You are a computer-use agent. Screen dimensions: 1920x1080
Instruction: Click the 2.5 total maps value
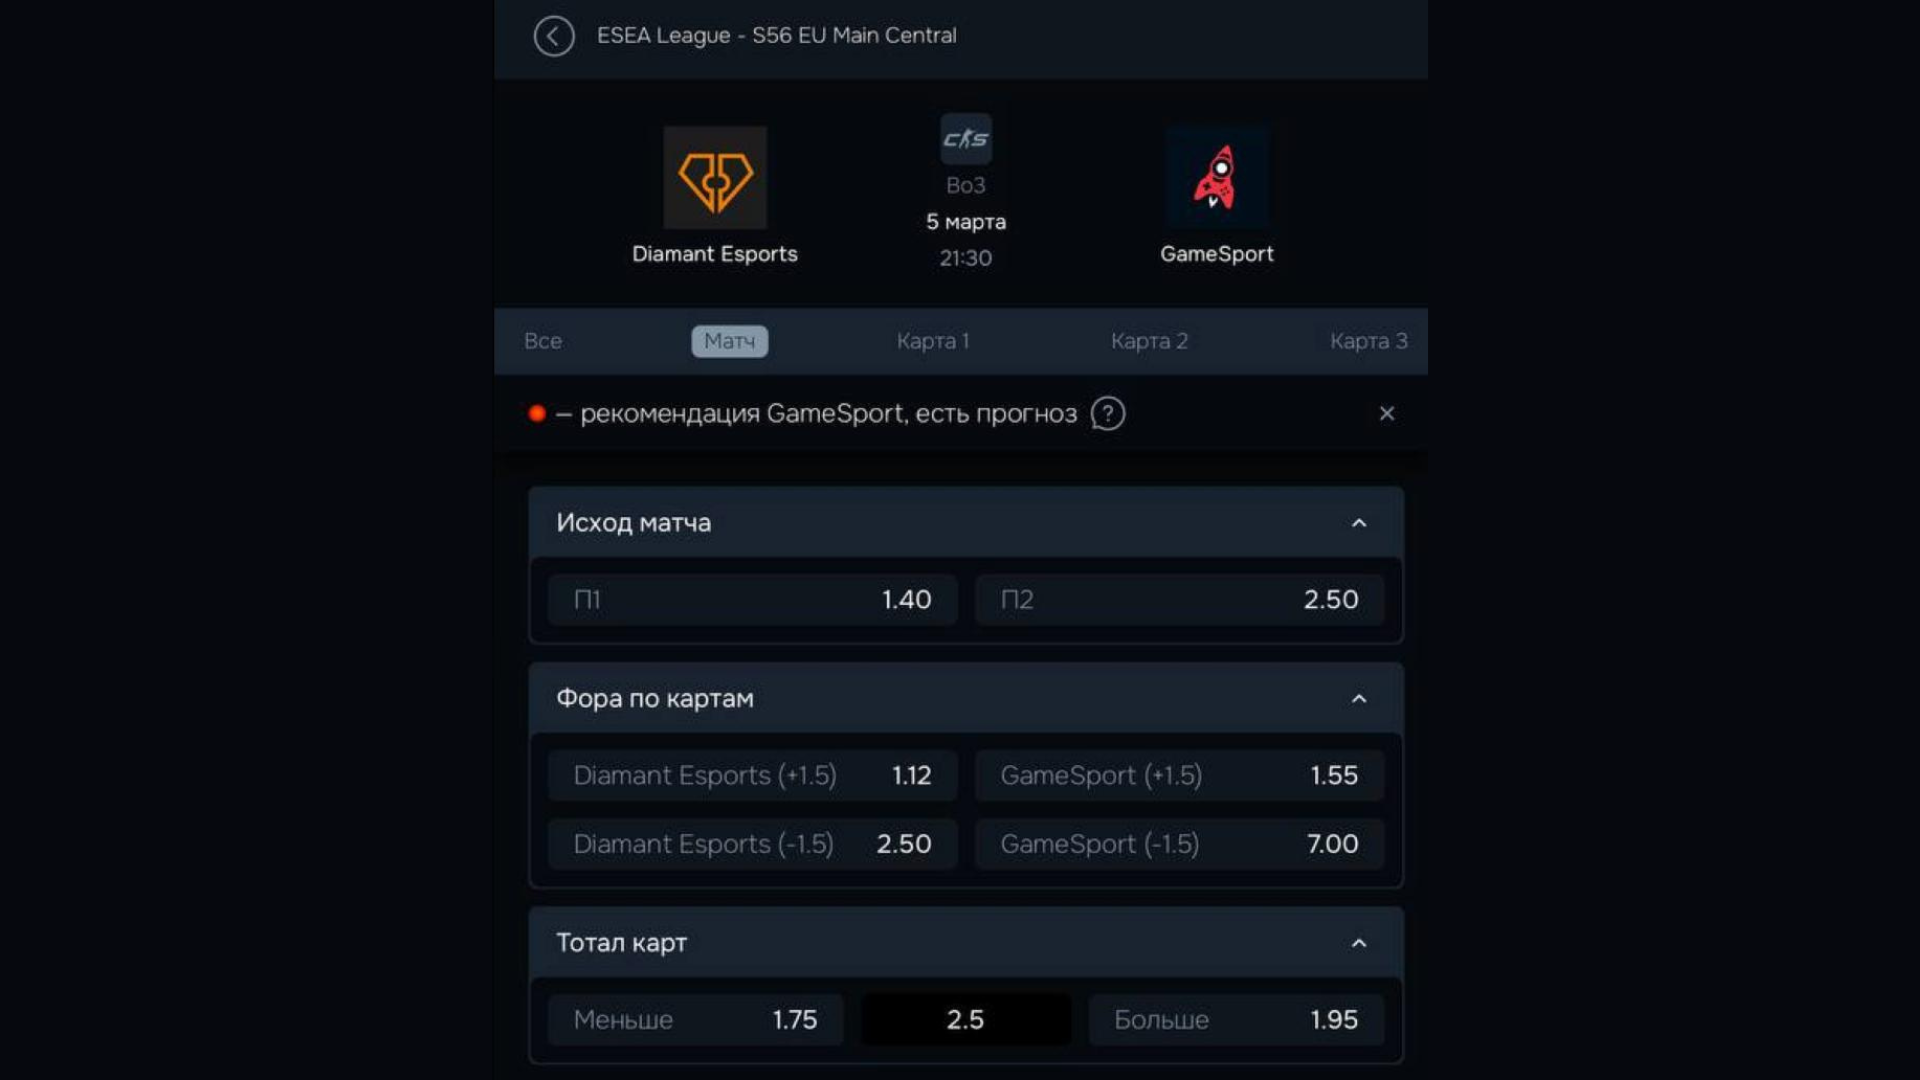pyautogui.click(x=965, y=1020)
